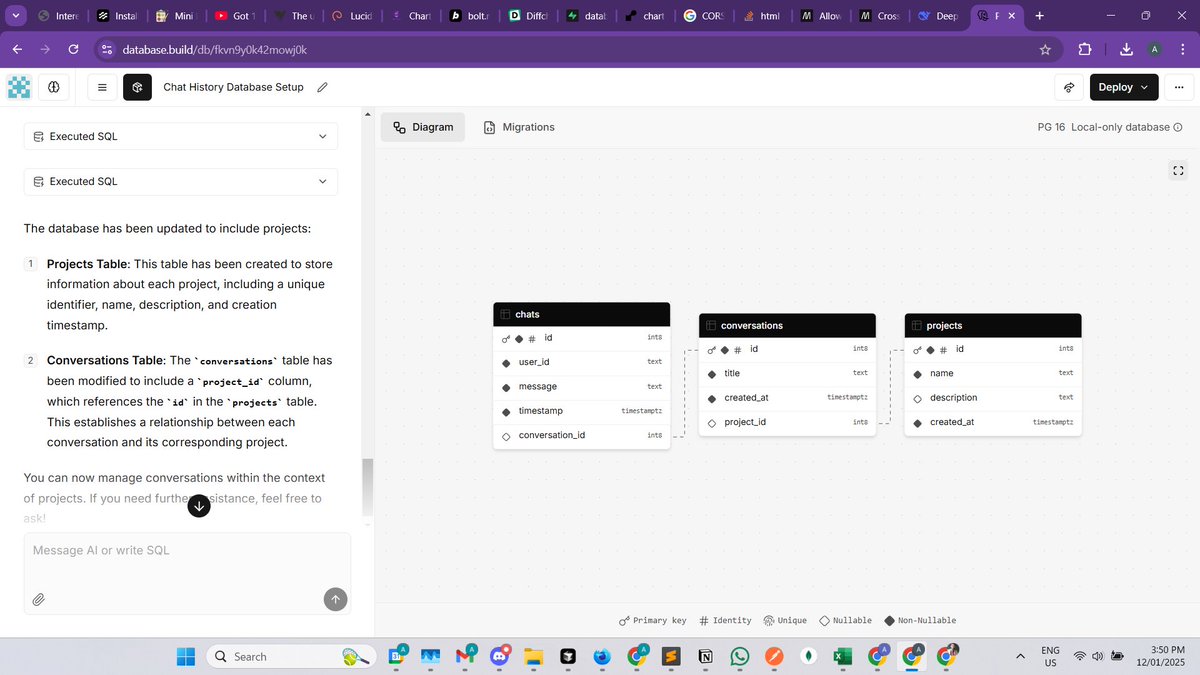The image size is (1200, 675).
Task: Select the projects table header
Action: (x=993, y=325)
